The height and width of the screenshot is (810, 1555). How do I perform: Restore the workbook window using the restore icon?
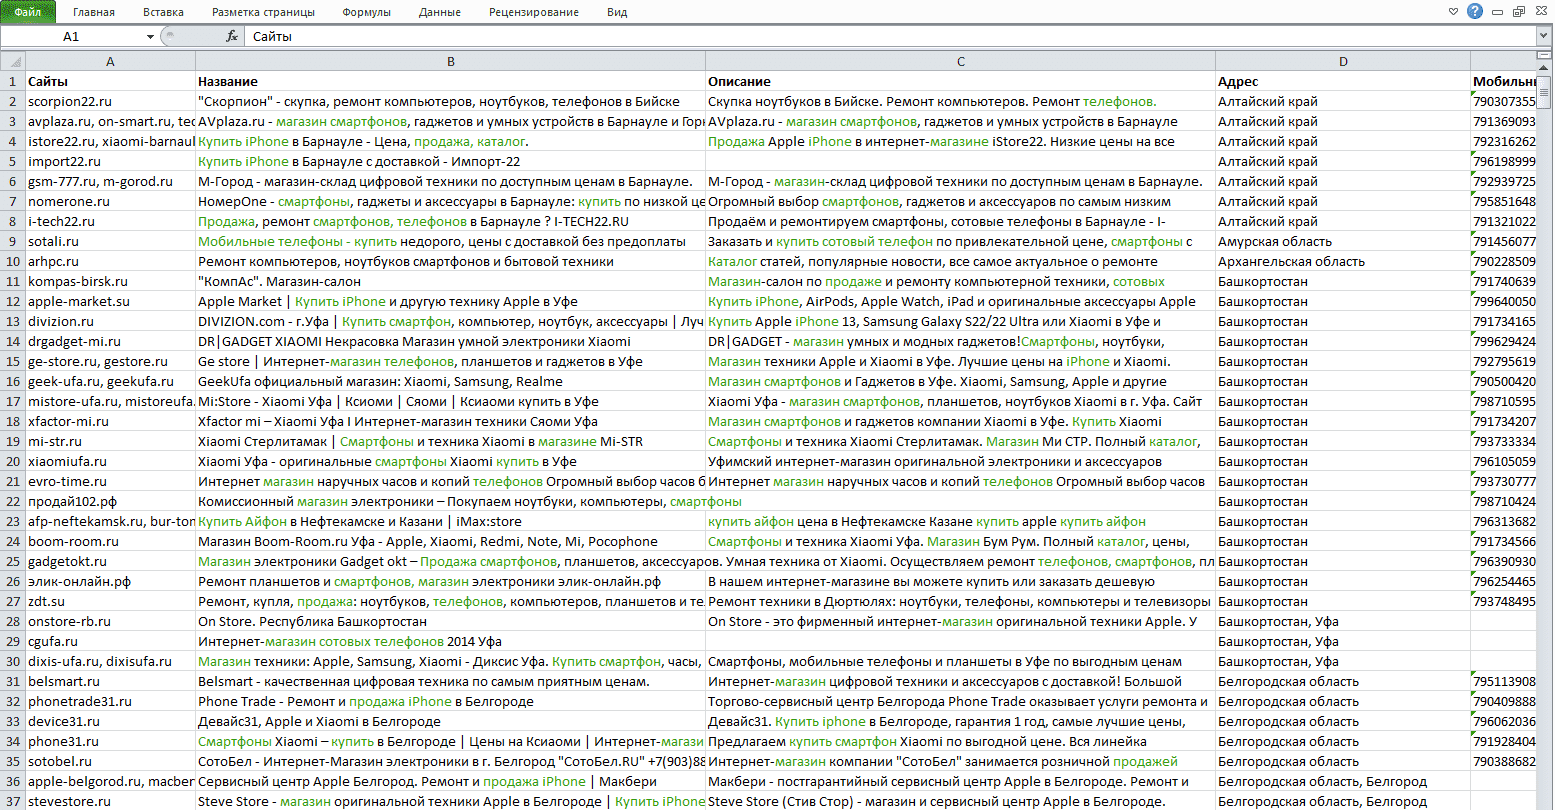[1519, 12]
